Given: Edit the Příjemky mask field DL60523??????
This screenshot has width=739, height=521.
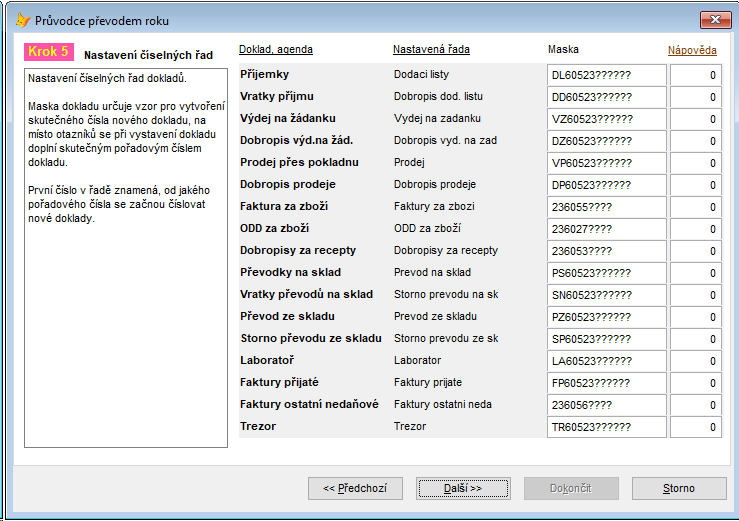Looking at the screenshot, I should [x=607, y=75].
